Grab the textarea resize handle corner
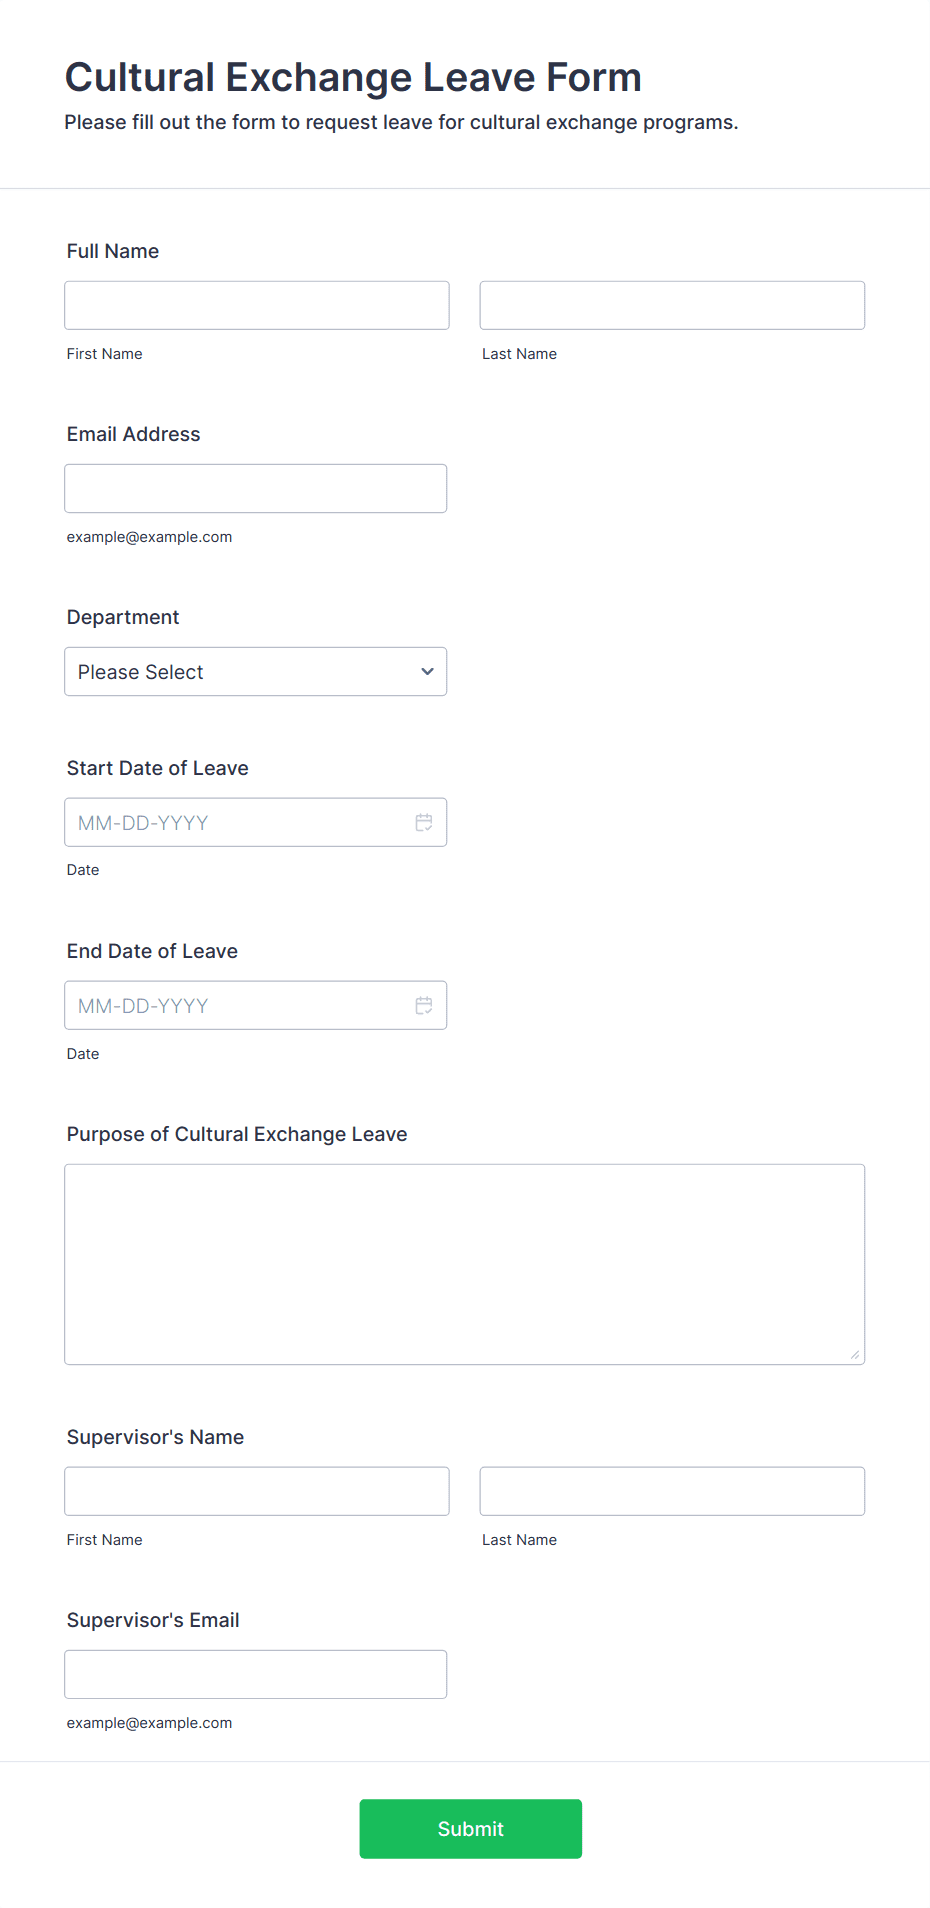 click(x=855, y=1355)
